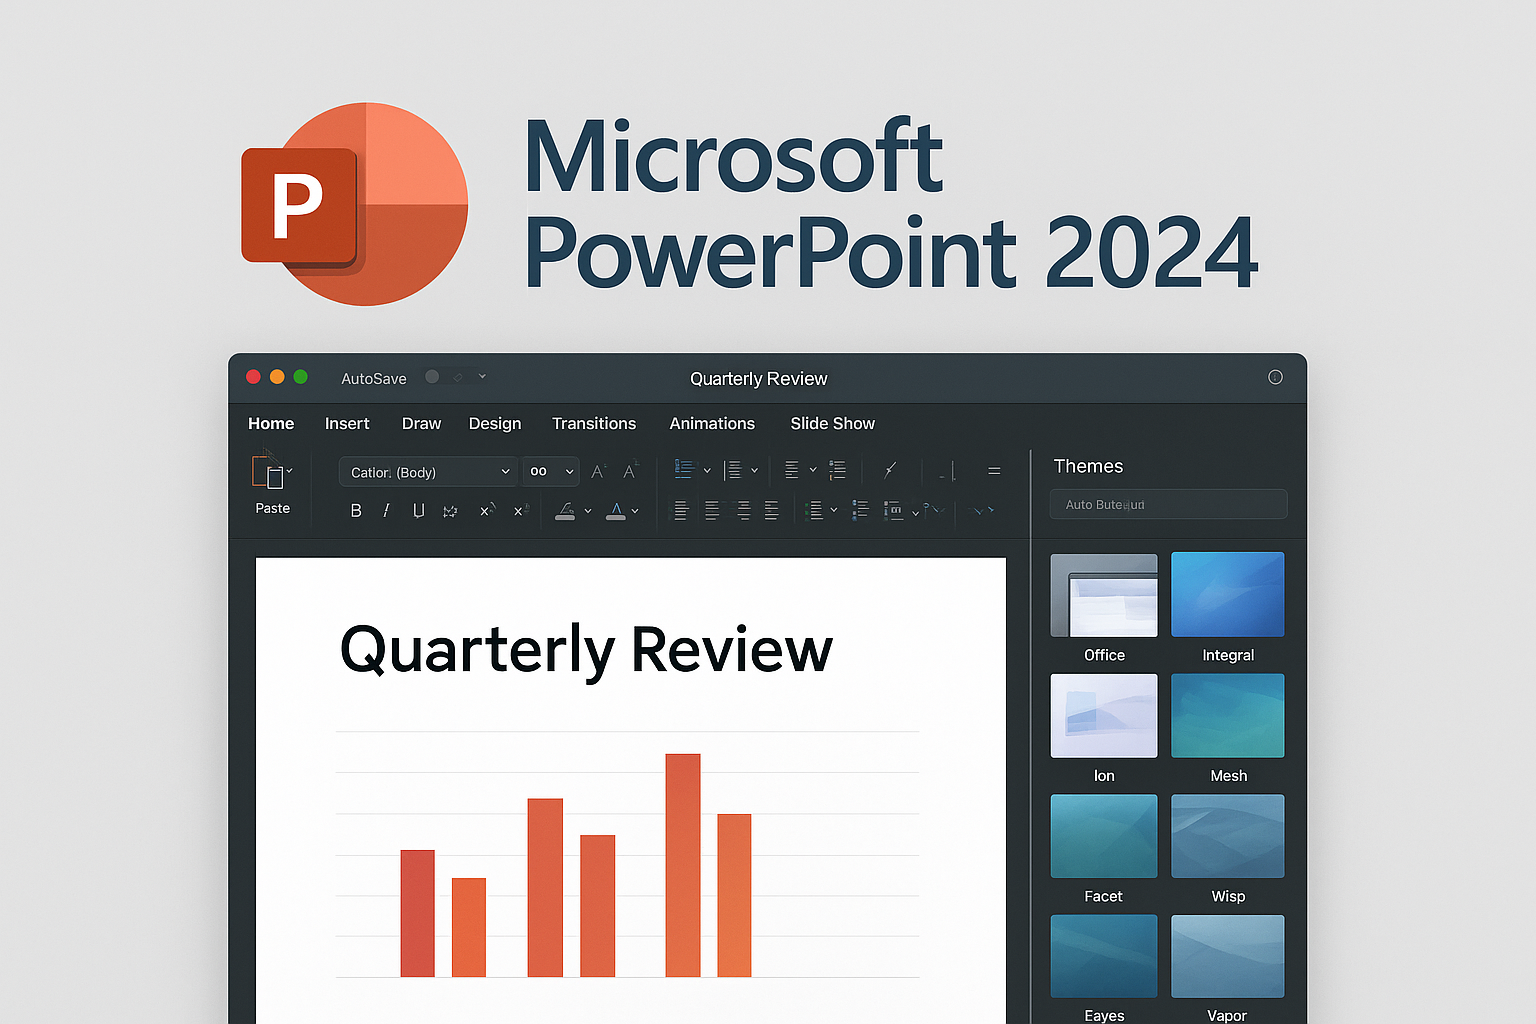Expand the font color dropdown arrow
This screenshot has width=1536, height=1024.
(635, 511)
